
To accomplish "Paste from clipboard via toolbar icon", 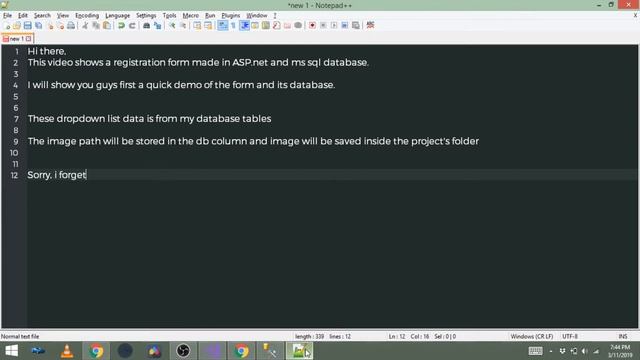I will pos(107,25).
